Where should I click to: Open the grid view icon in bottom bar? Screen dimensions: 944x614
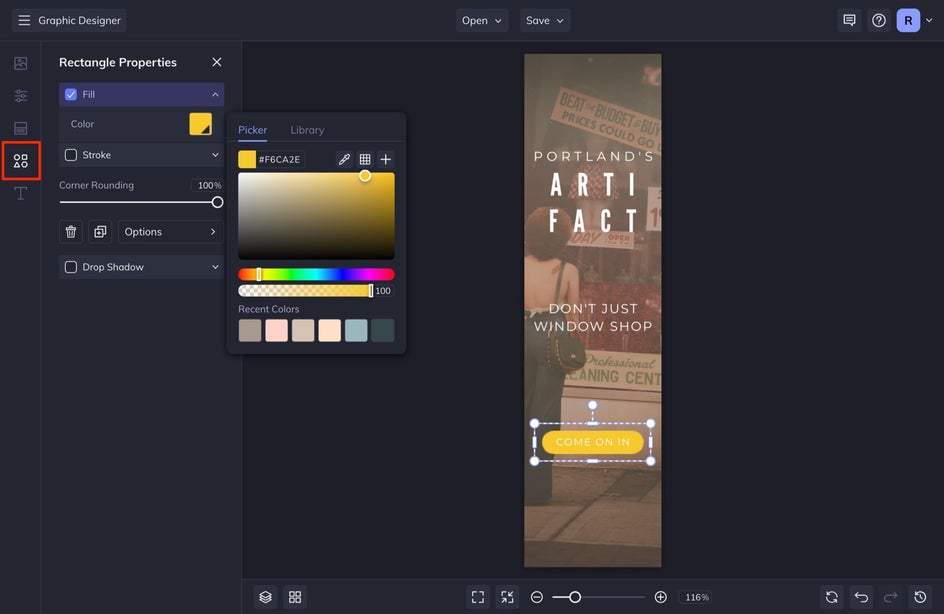click(295, 597)
